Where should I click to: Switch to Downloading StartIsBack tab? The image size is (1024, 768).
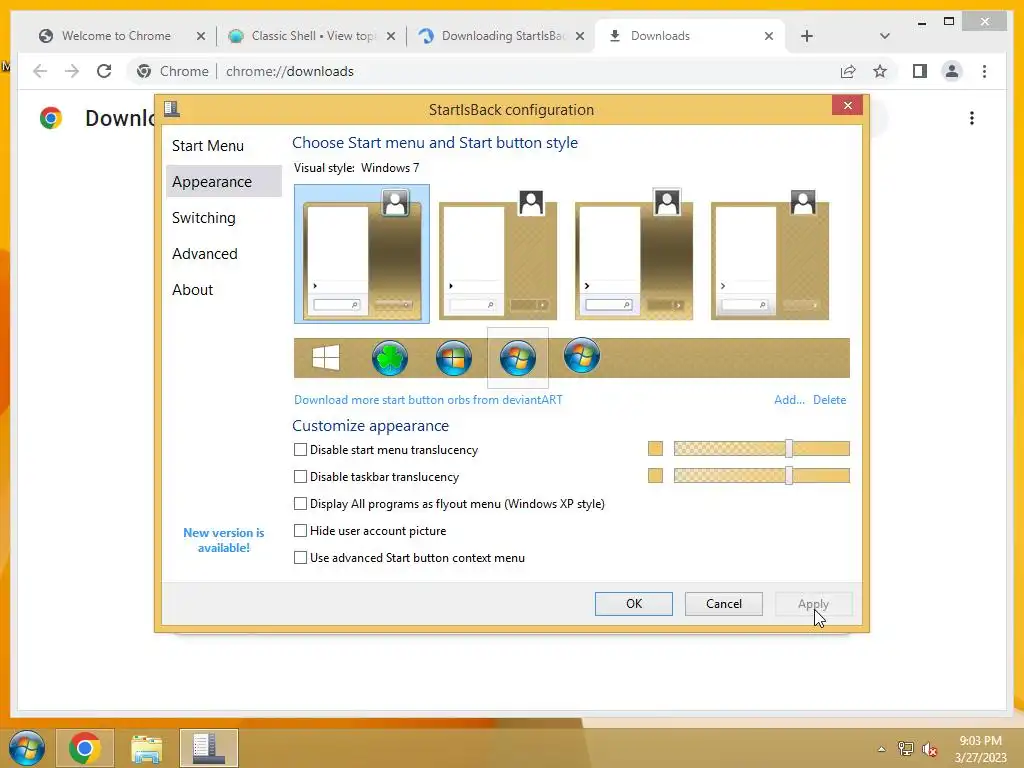pos(503,36)
